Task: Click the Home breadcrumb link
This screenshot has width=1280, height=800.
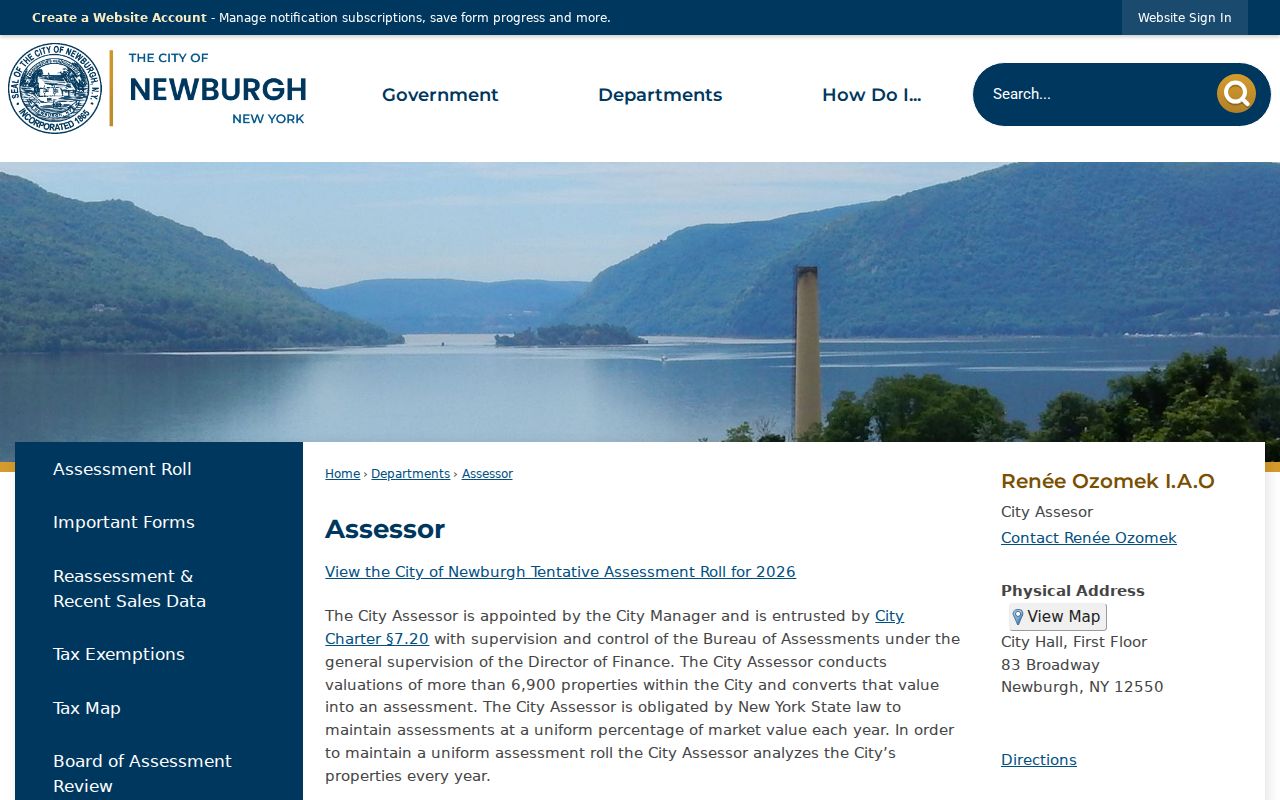Action: click(342, 474)
